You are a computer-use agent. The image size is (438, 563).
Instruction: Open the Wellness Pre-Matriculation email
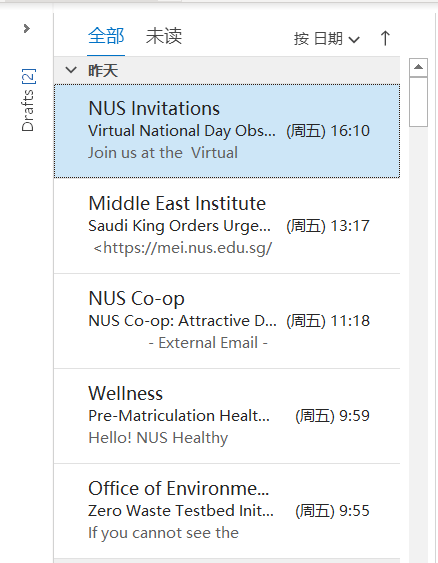pos(227,416)
